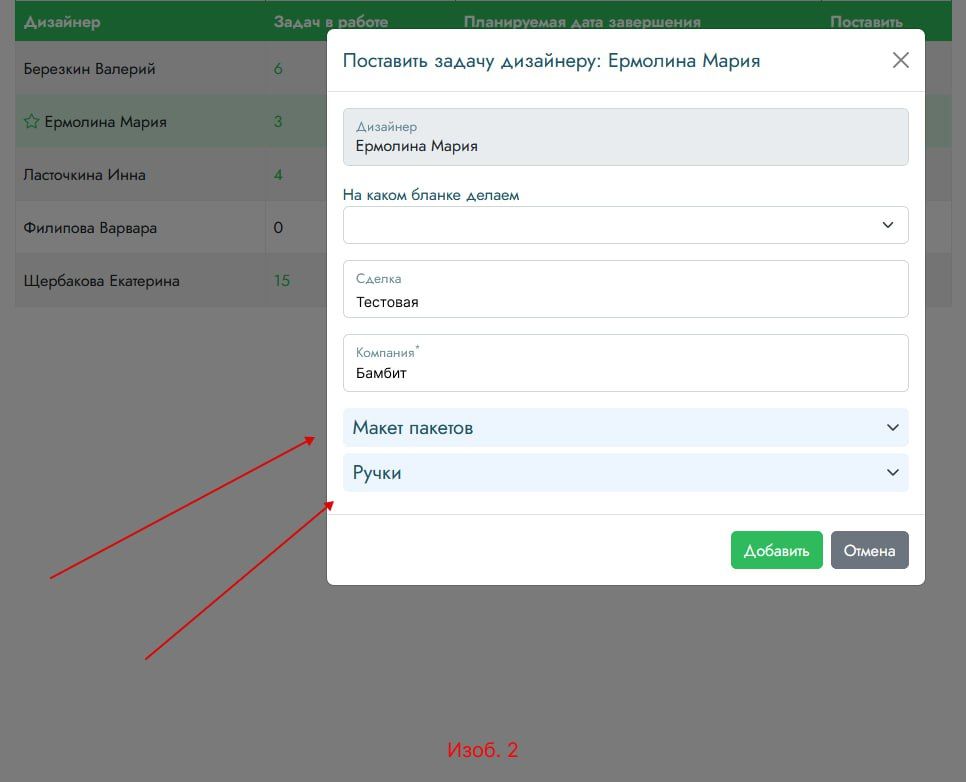Screen dimensions: 966x782
Task: Open the 'На каком бланке делаем' dropdown
Action: 625,225
